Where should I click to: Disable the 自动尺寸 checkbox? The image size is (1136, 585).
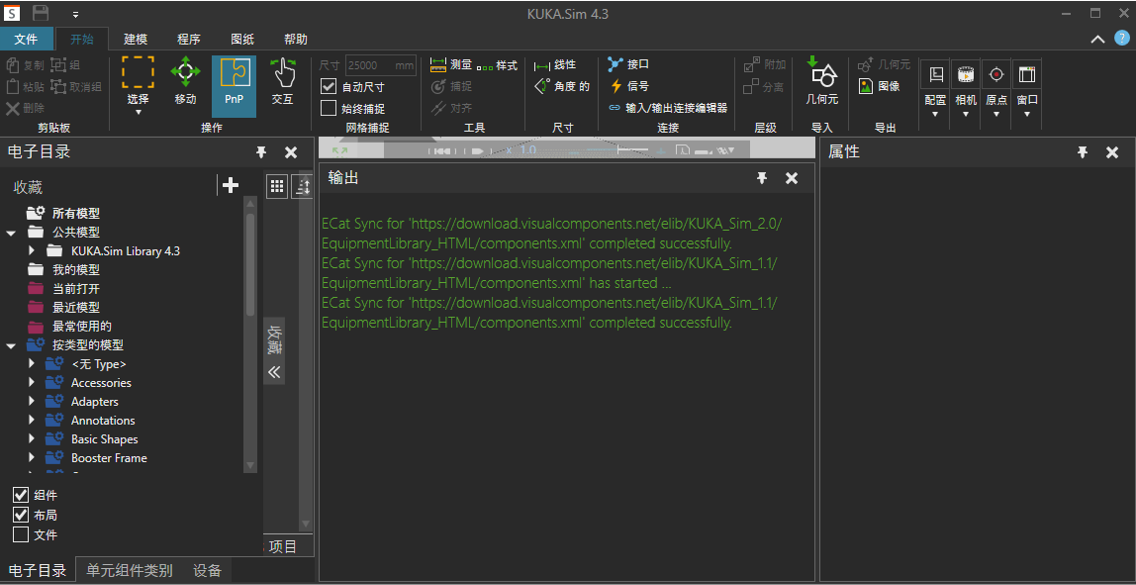point(329,87)
